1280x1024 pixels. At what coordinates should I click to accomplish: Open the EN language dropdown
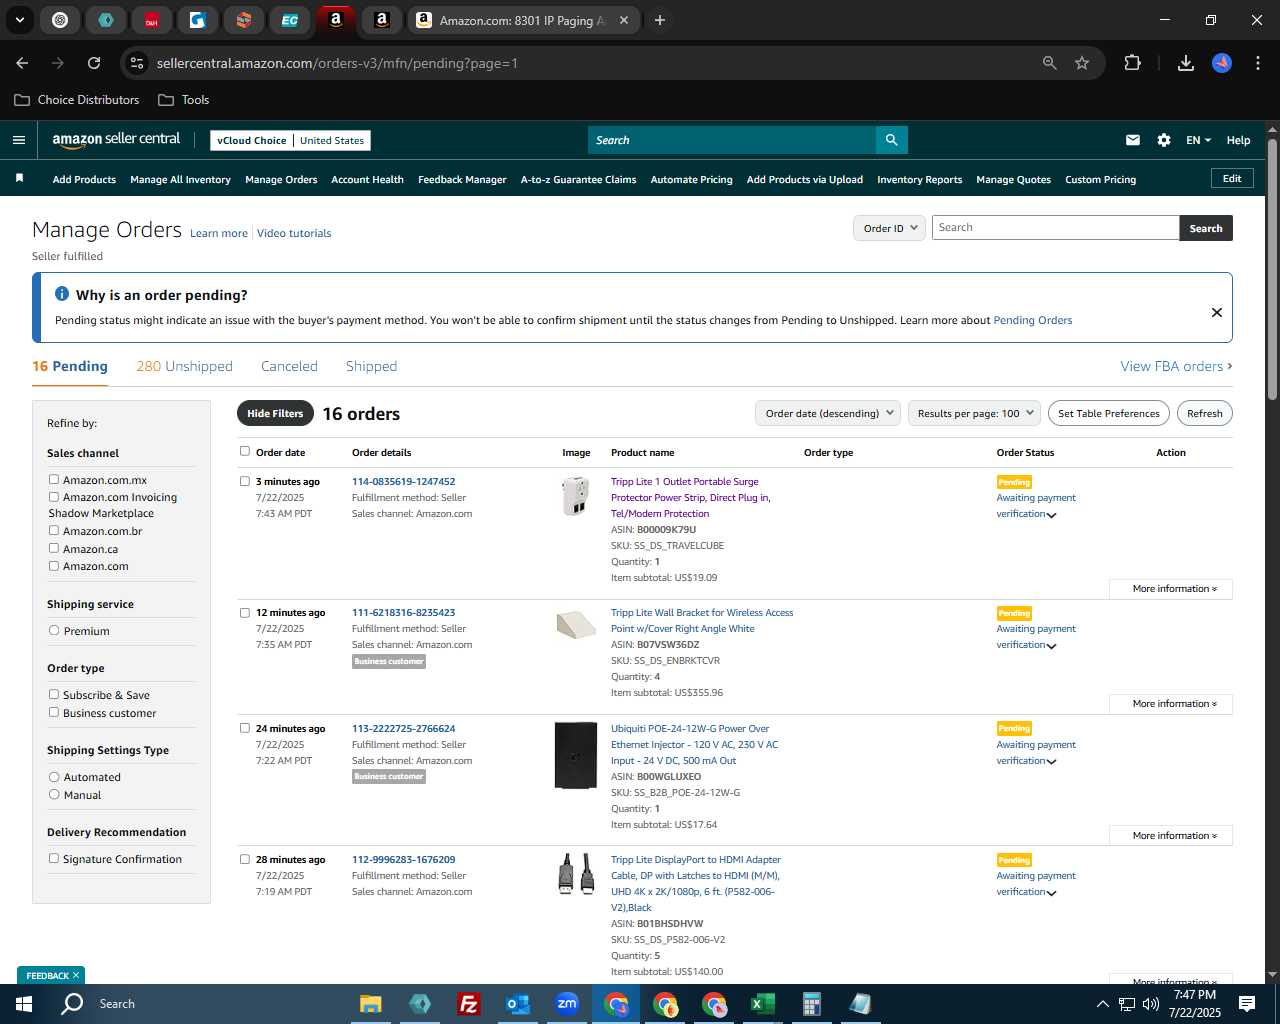[x=1198, y=140]
